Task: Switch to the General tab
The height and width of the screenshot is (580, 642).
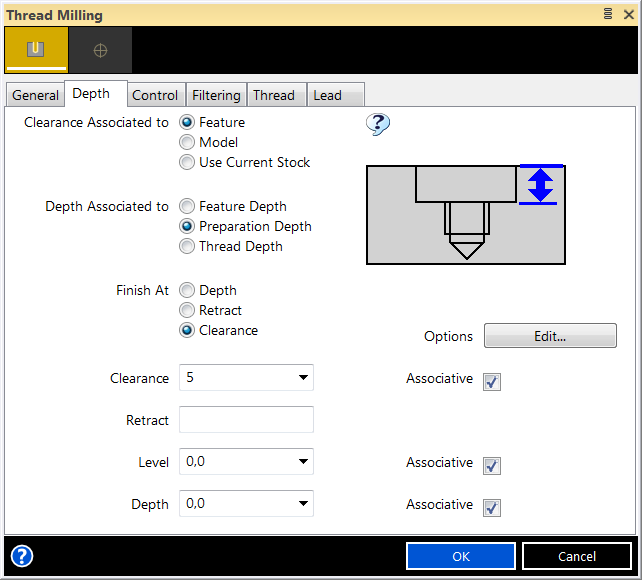Action: coord(35,95)
